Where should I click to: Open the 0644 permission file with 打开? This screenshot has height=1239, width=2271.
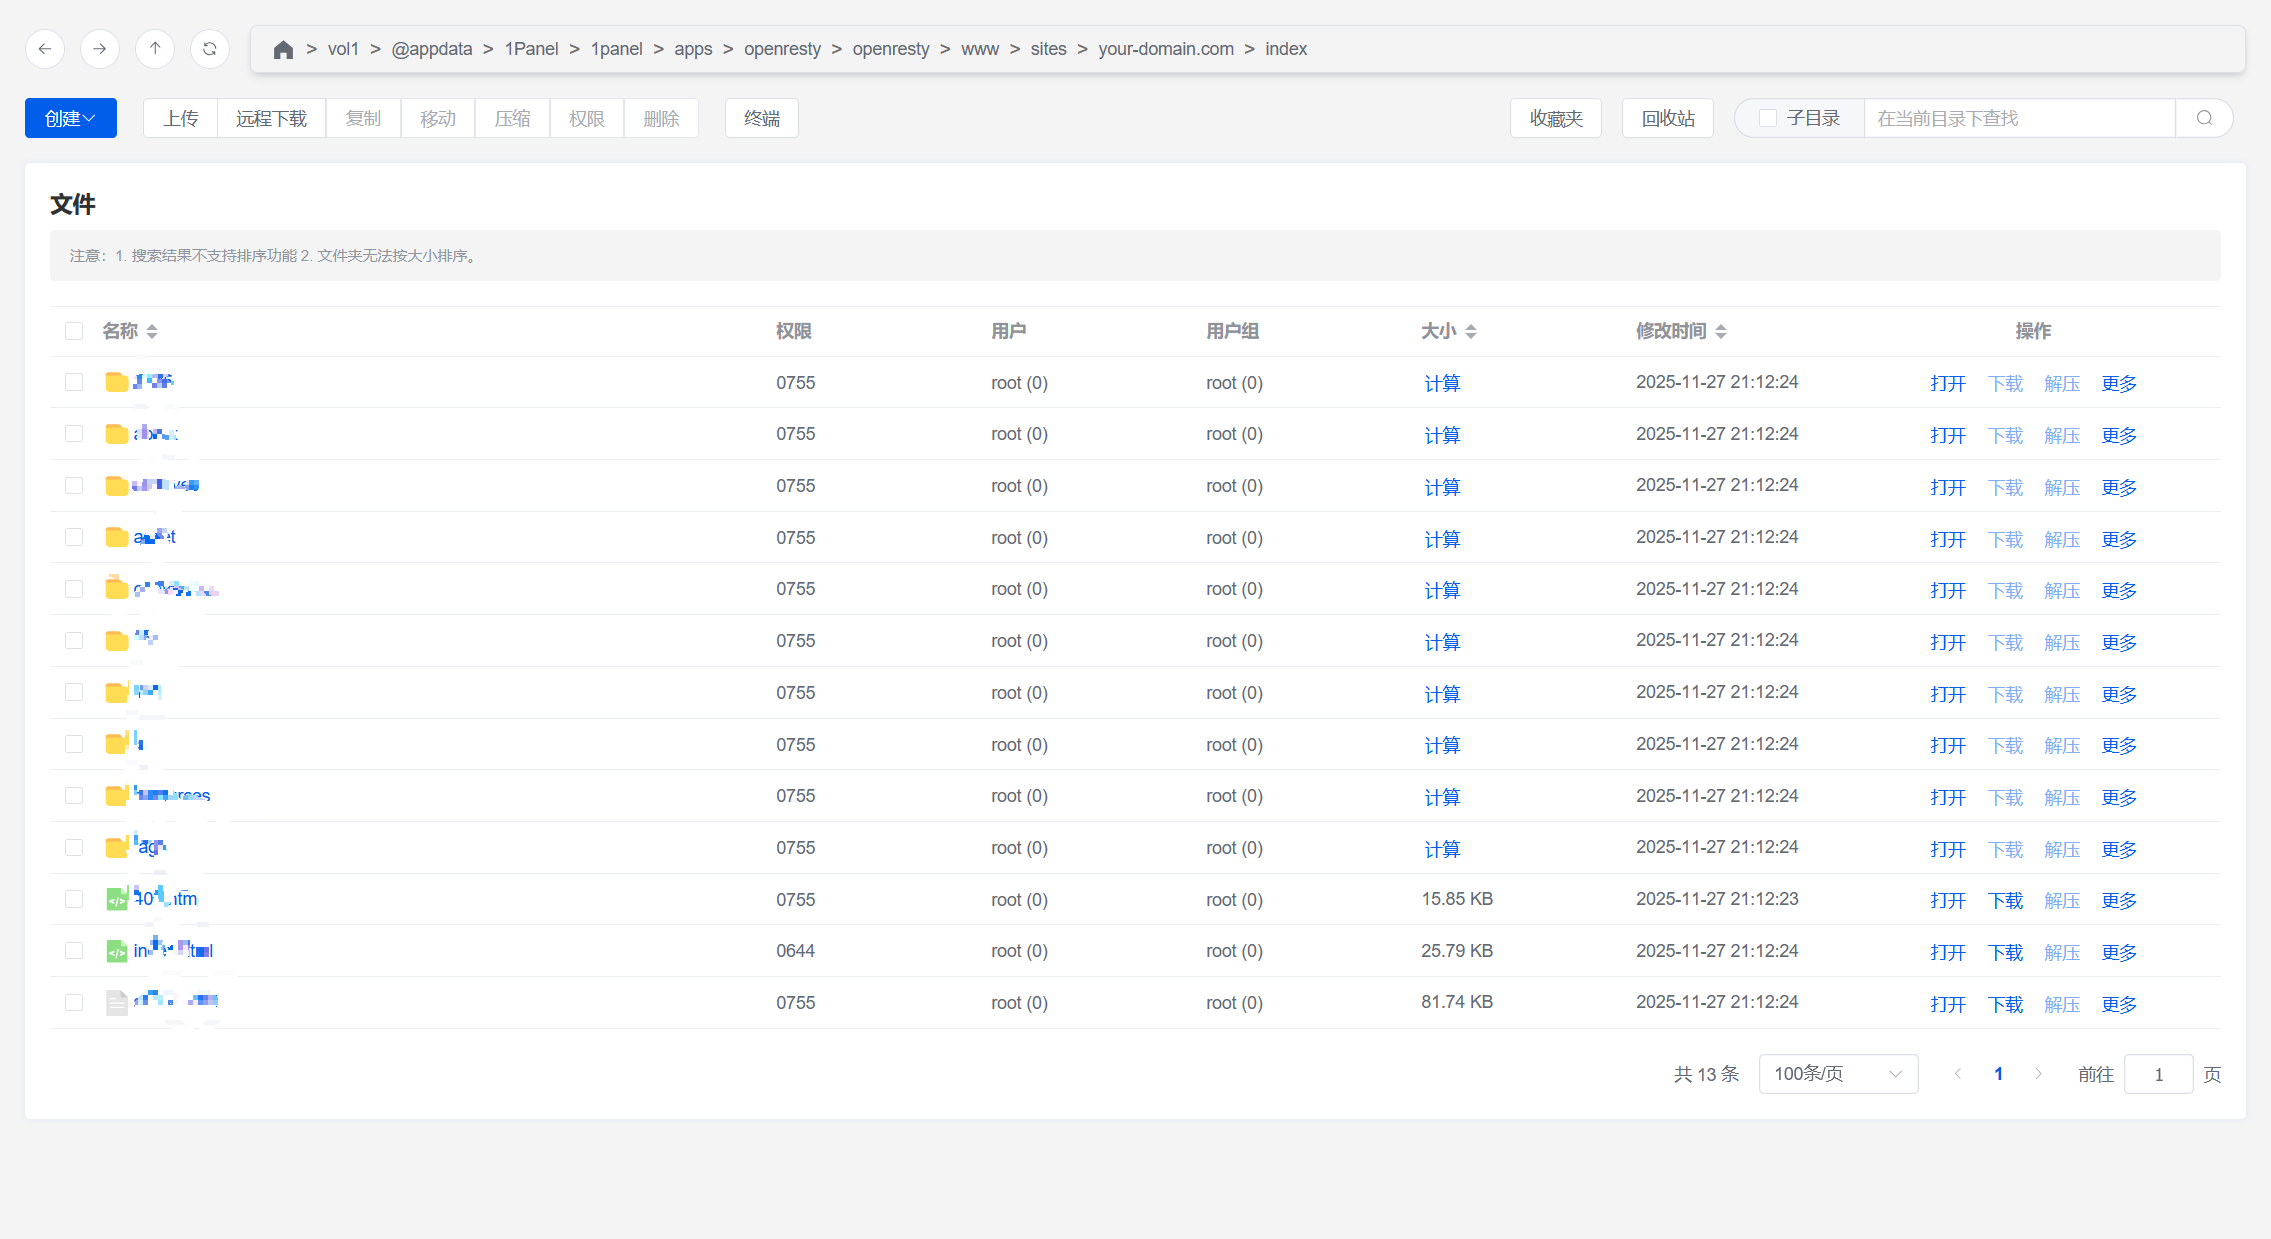click(x=1948, y=952)
